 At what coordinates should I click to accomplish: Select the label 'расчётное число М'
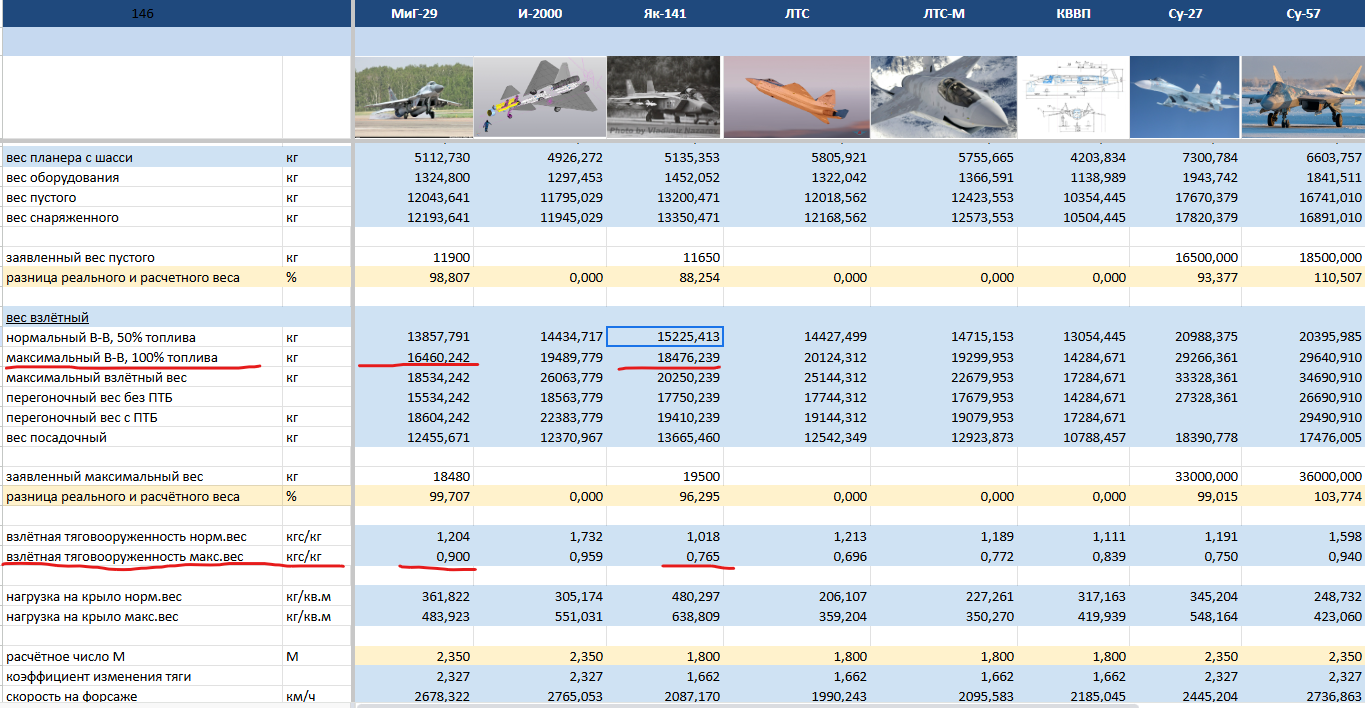(66, 657)
